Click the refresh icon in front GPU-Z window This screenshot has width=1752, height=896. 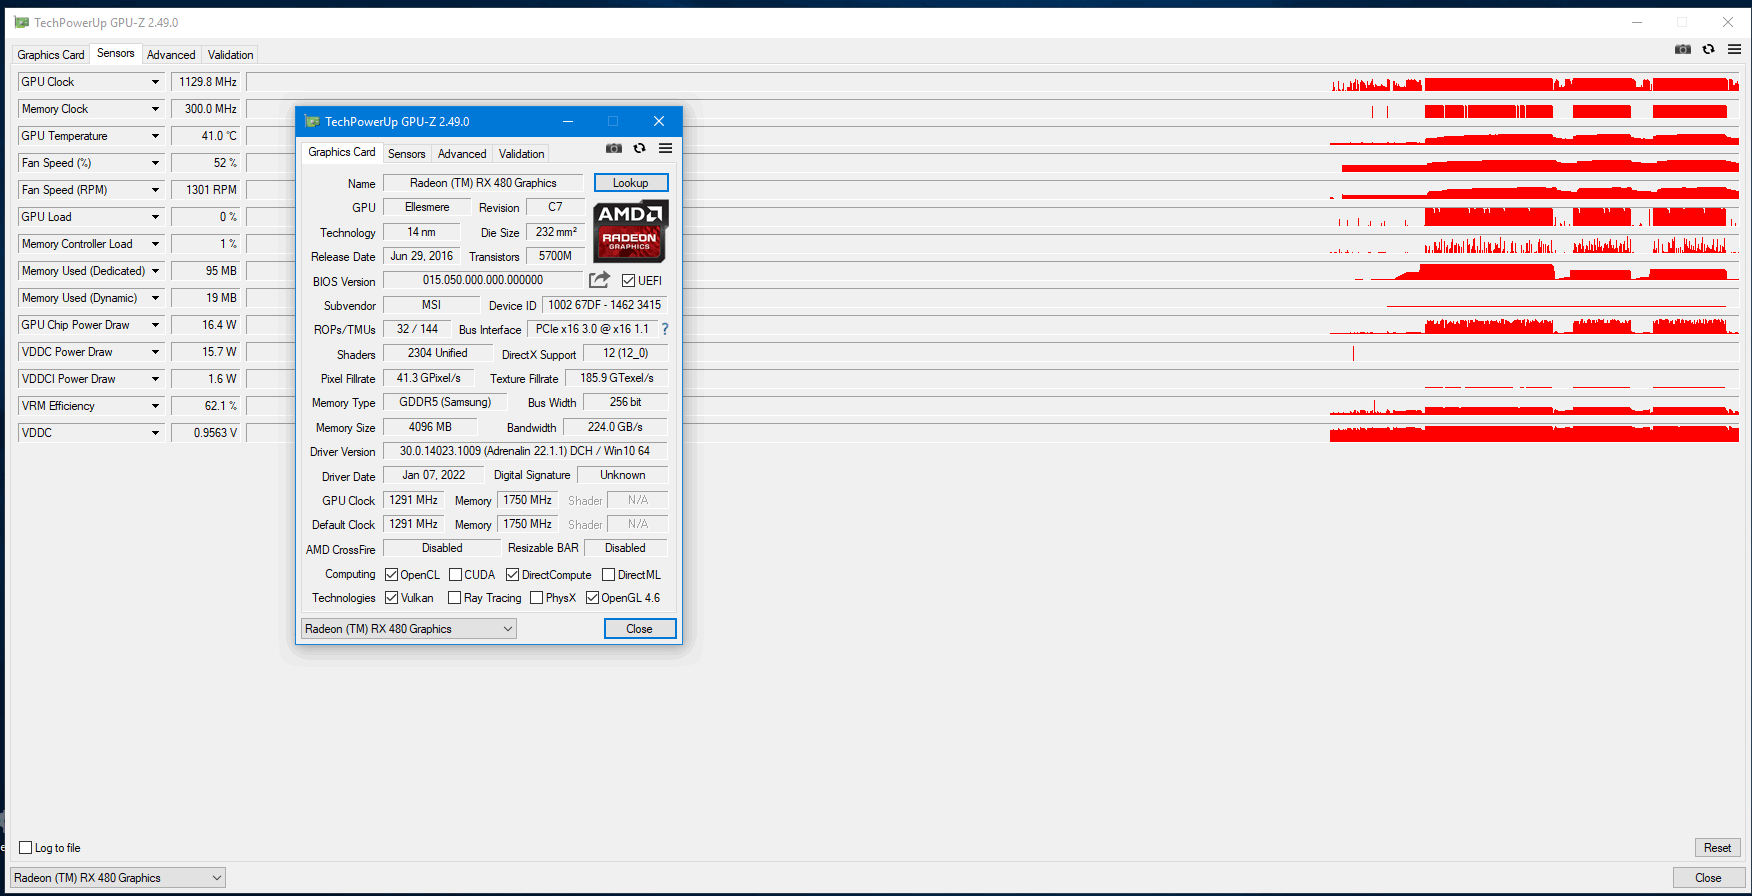tap(640, 148)
